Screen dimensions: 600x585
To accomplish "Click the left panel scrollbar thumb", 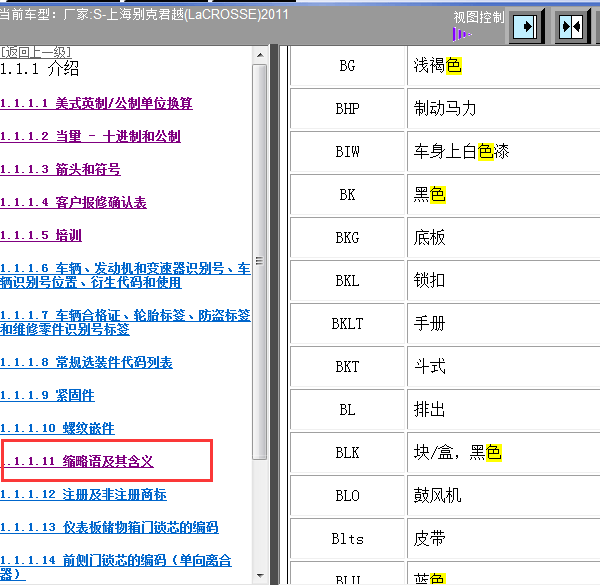I will coord(260,262).
